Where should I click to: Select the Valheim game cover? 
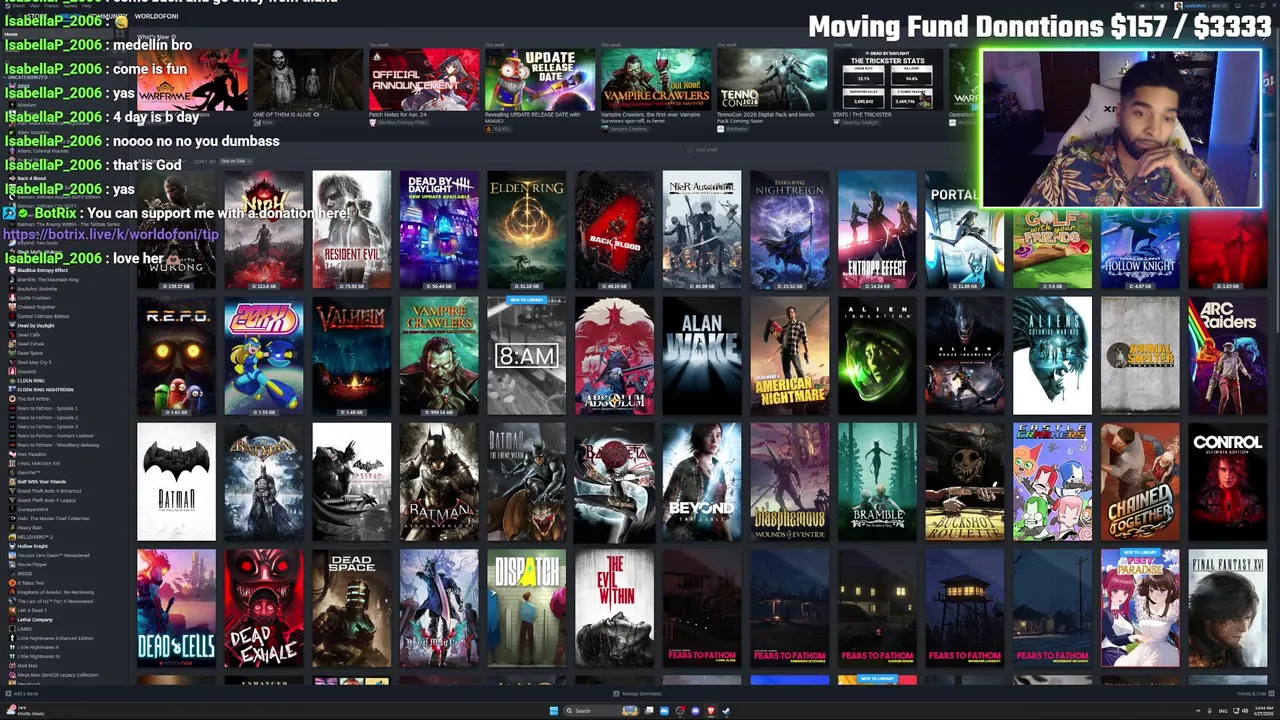352,355
